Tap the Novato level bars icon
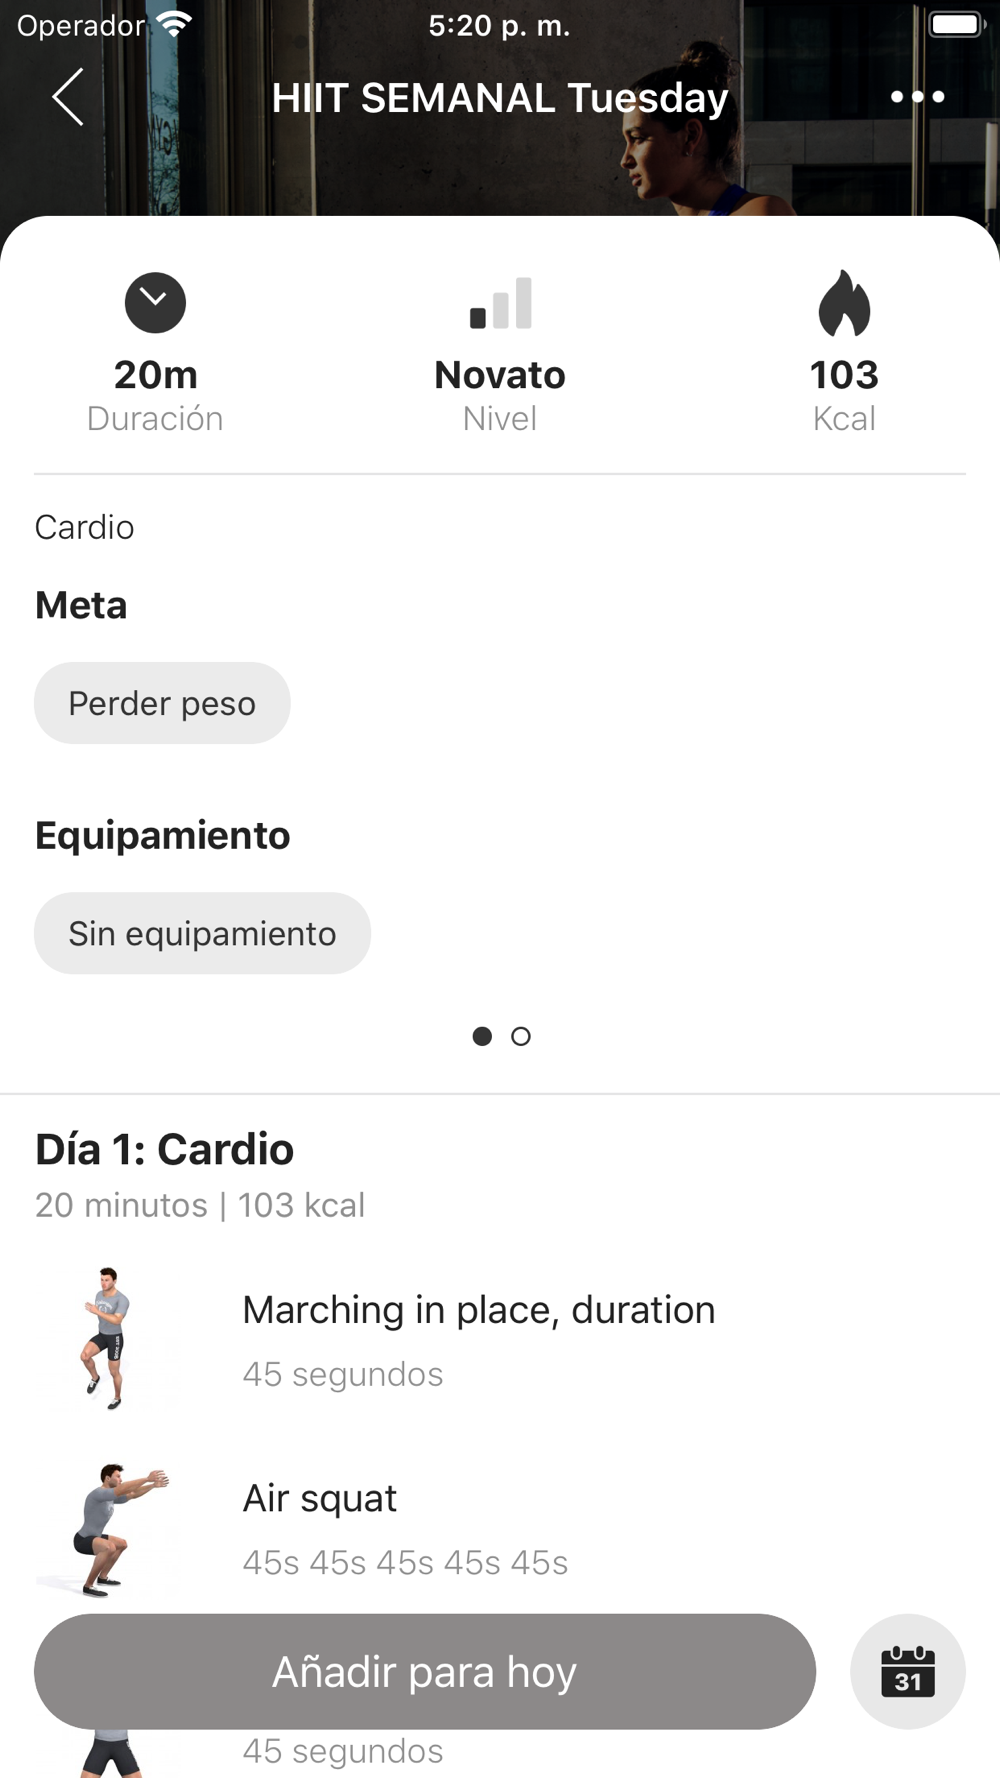The height and width of the screenshot is (1778, 1000). [500, 303]
